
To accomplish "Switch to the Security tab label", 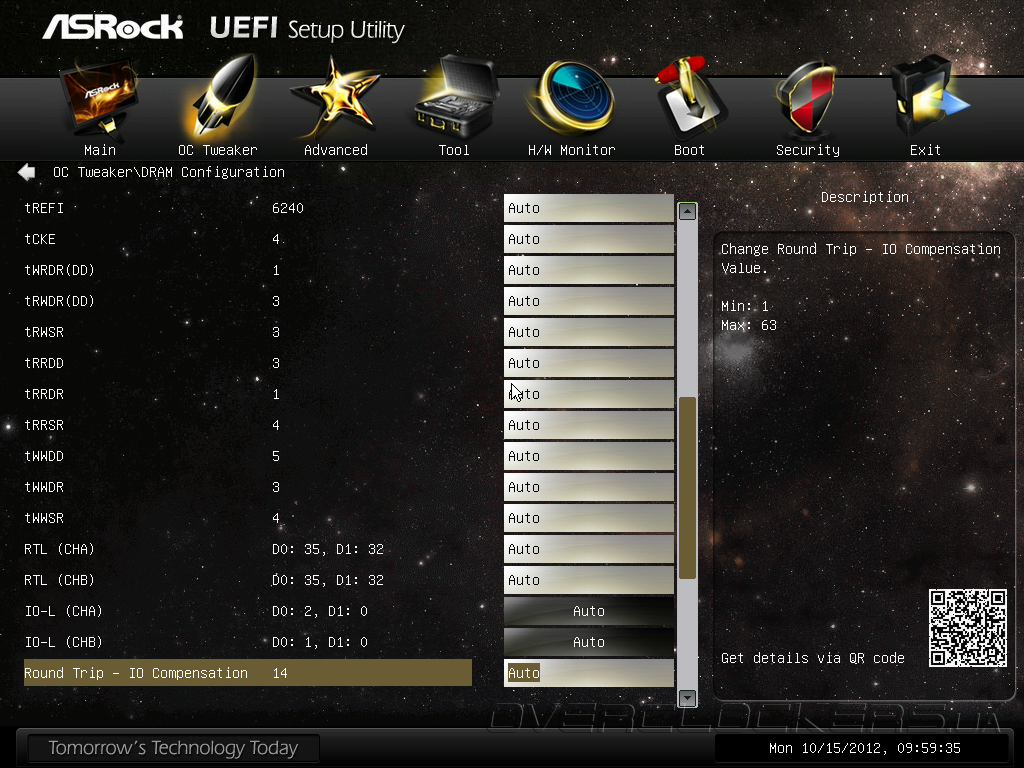I will click(x=808, y=150).
